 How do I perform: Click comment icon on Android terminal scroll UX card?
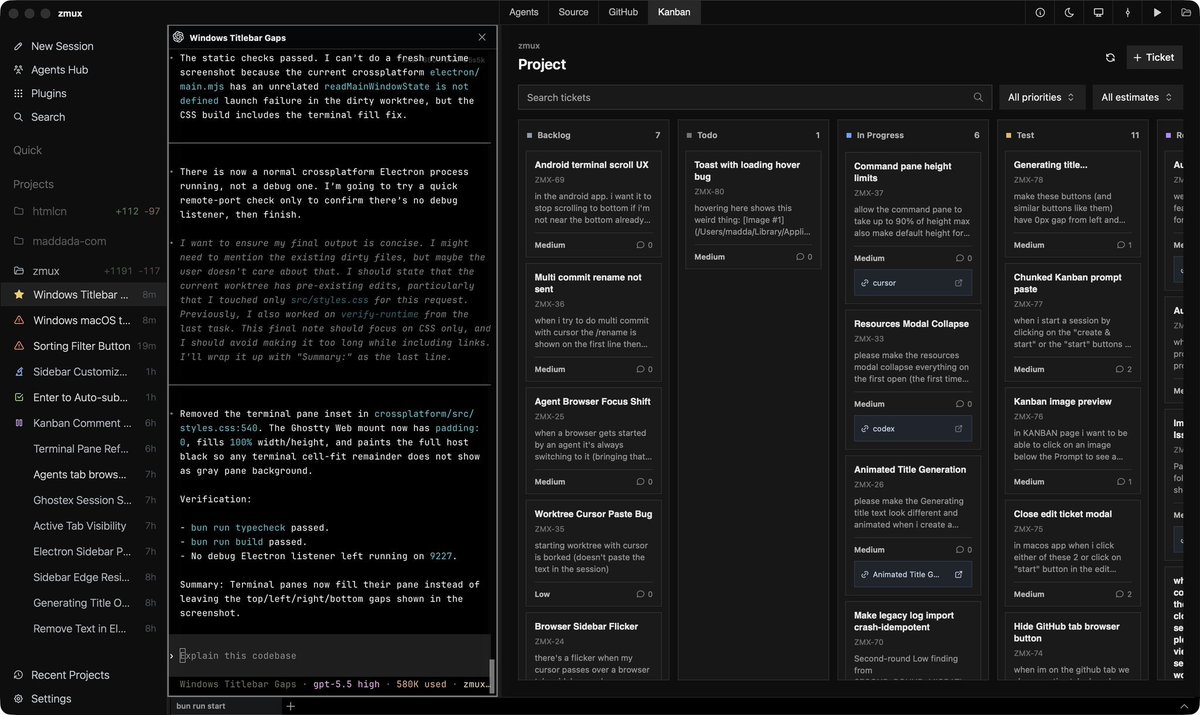tap(640, 245)
